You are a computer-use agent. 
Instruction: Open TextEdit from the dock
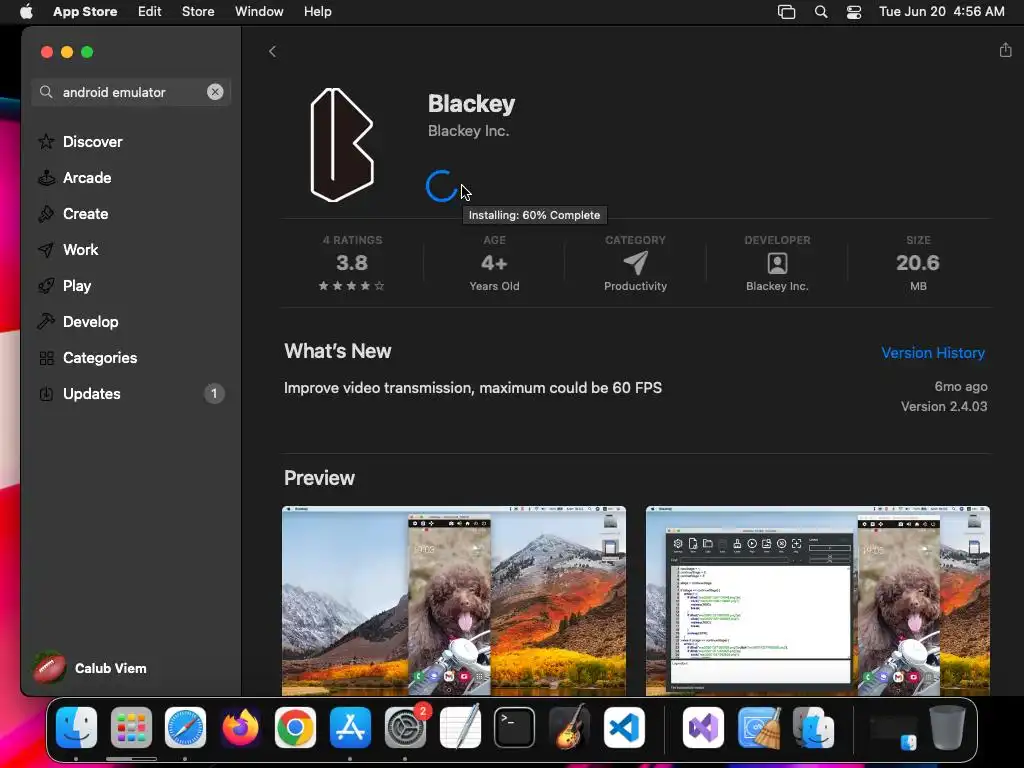[x=460, y=728]
